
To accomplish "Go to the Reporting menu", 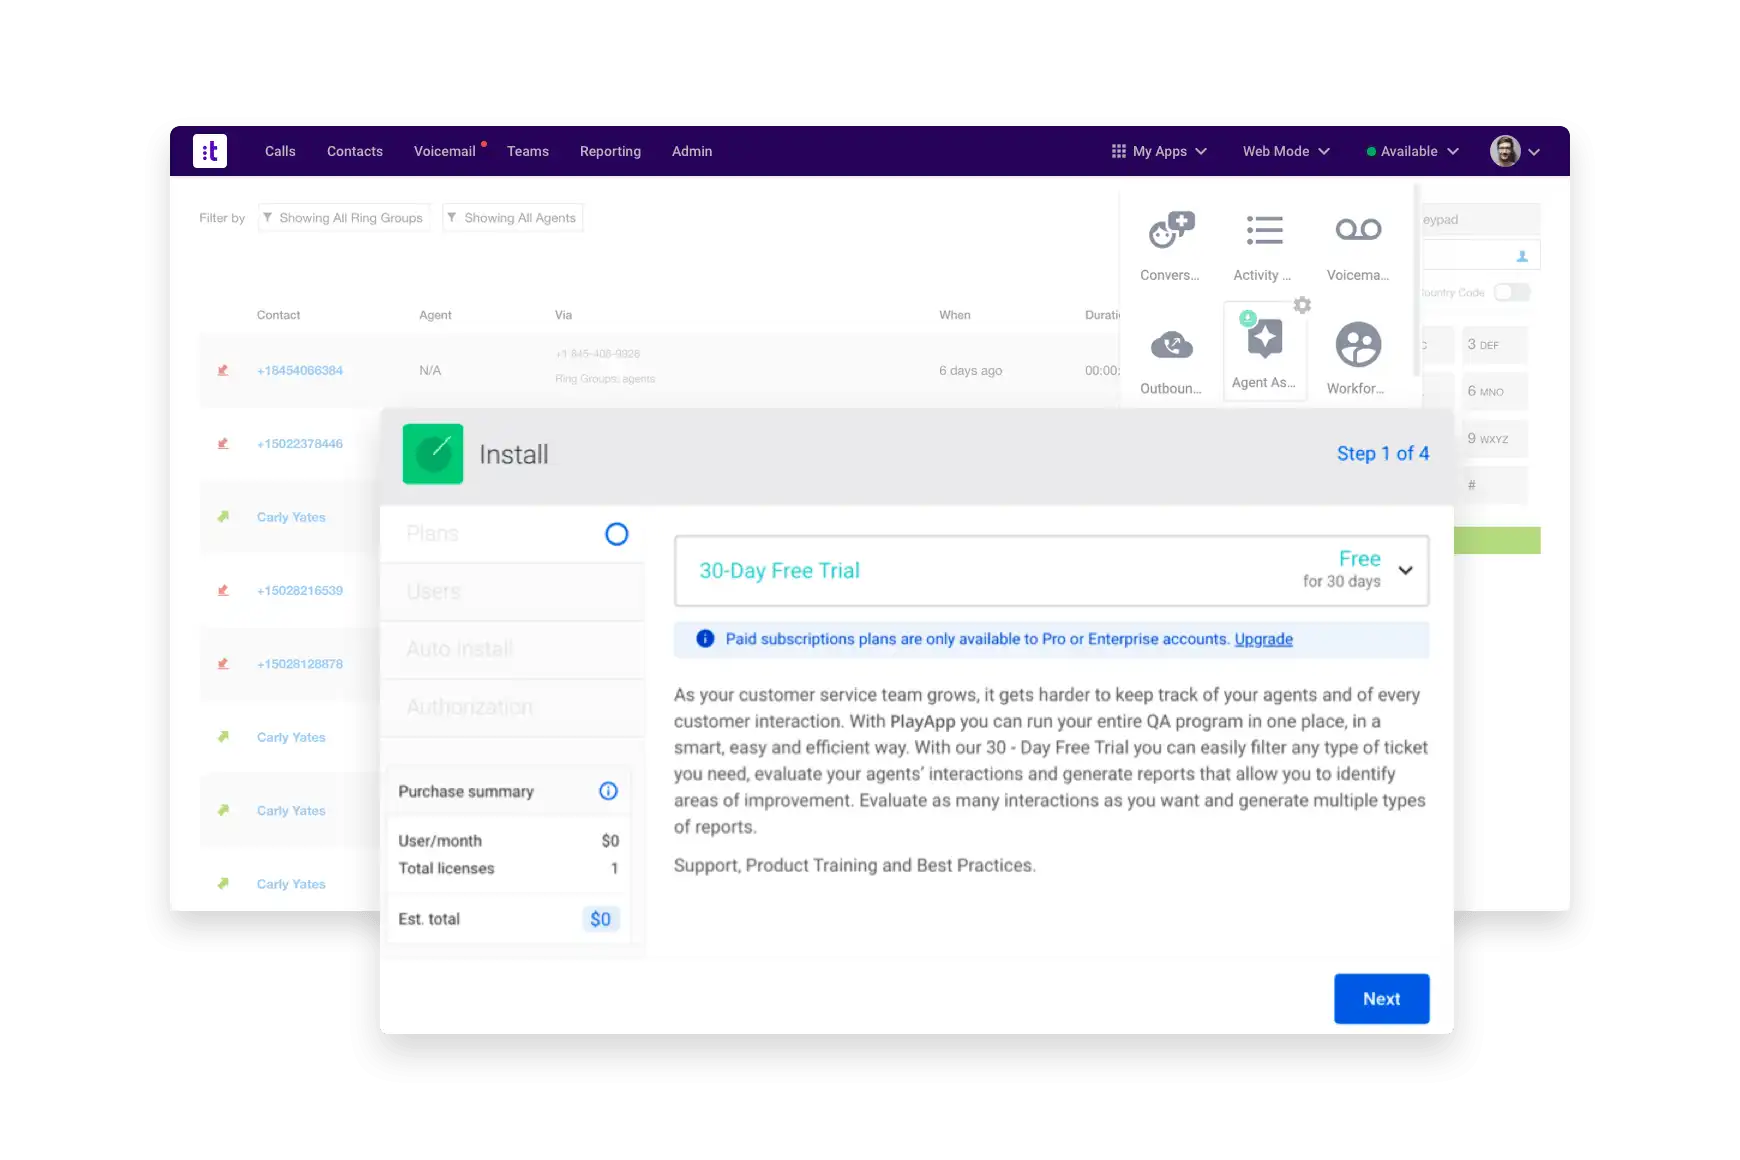I will tap(610, 151).
